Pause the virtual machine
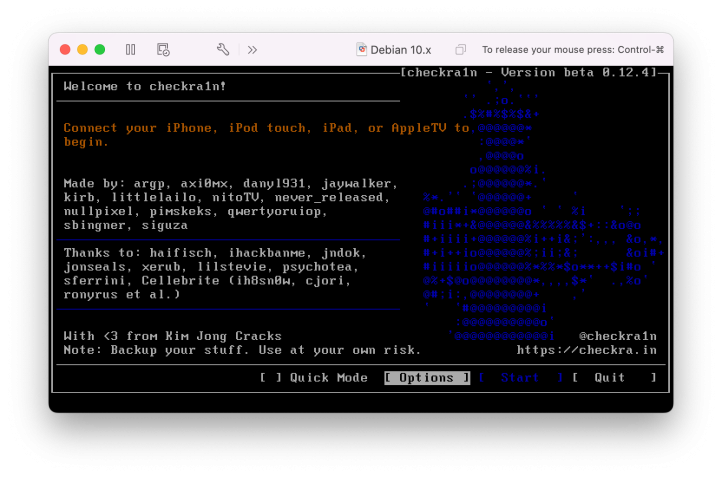722x477 pixels. (x=130, y=50)
